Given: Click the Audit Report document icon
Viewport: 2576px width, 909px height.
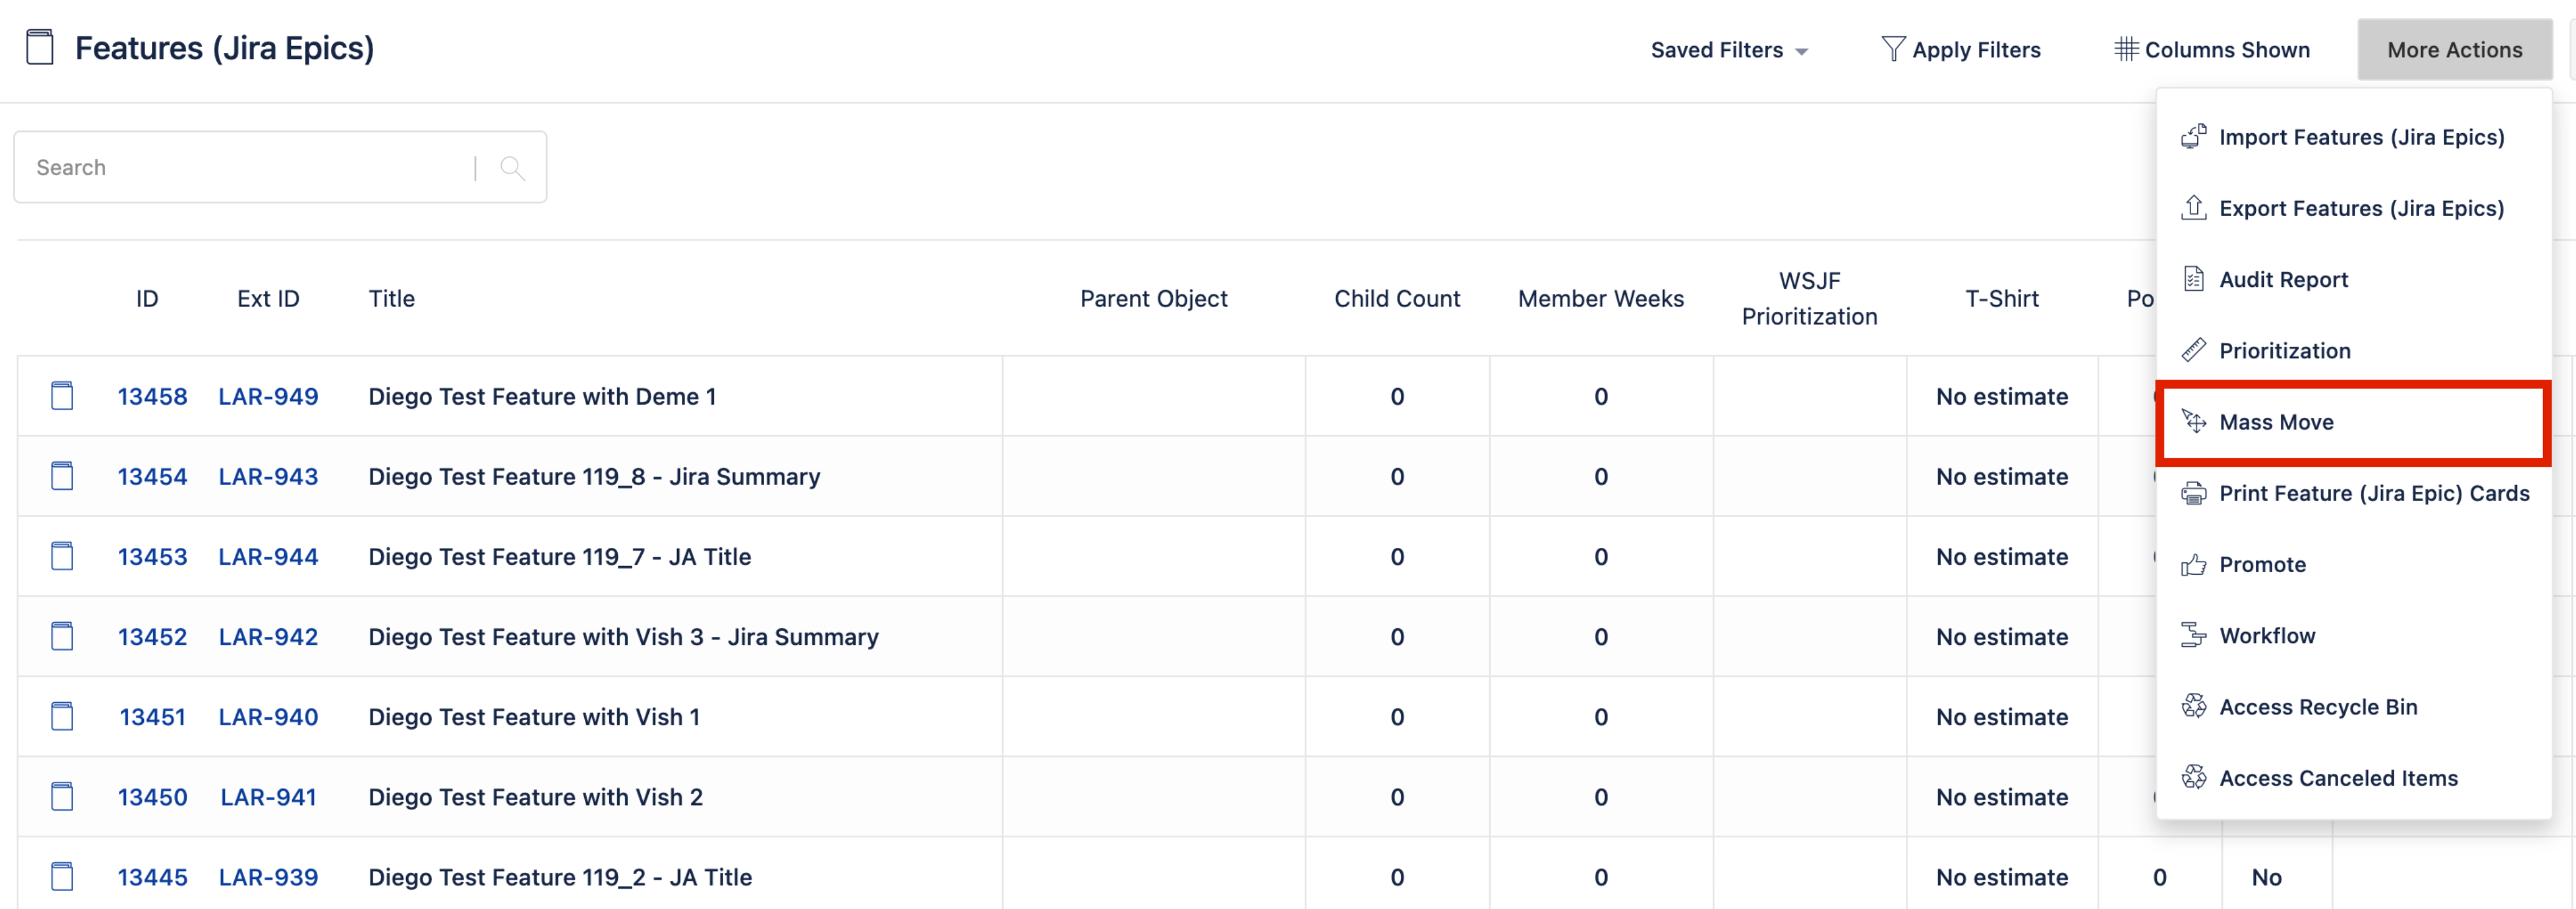Looking at the screenshot, I should [2193, 279].
